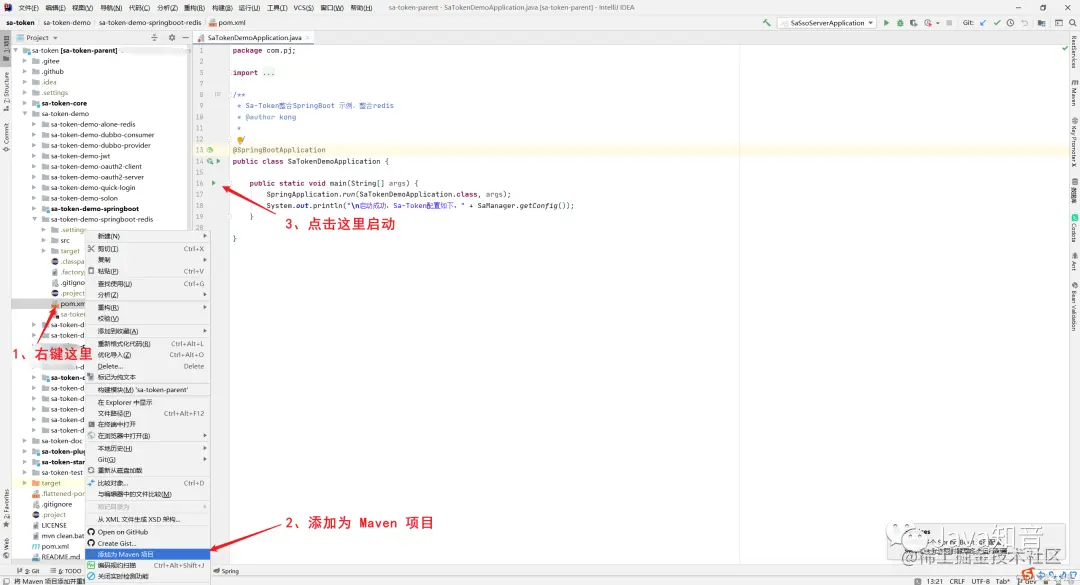Choose 重新格式化代码(R) in context menu

pyautogui.click(x=147, y=343)
